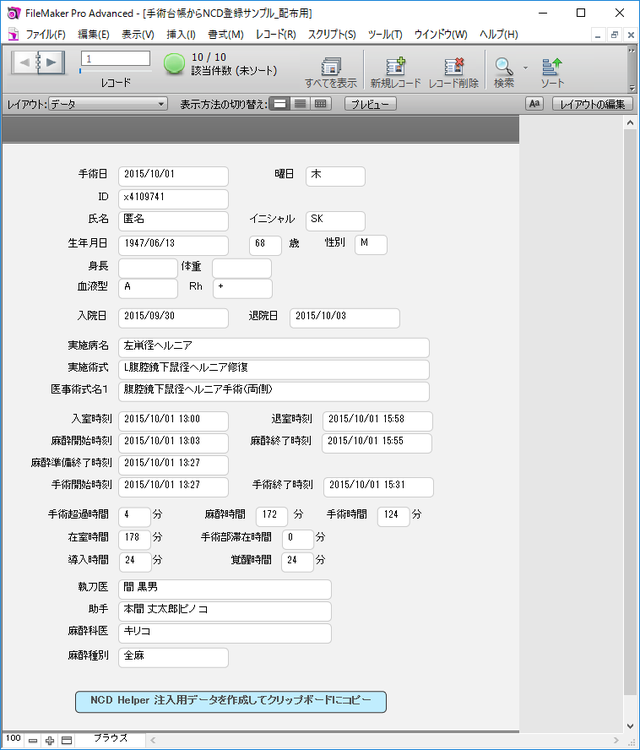Click the record slider under record number

coord(116,71)
